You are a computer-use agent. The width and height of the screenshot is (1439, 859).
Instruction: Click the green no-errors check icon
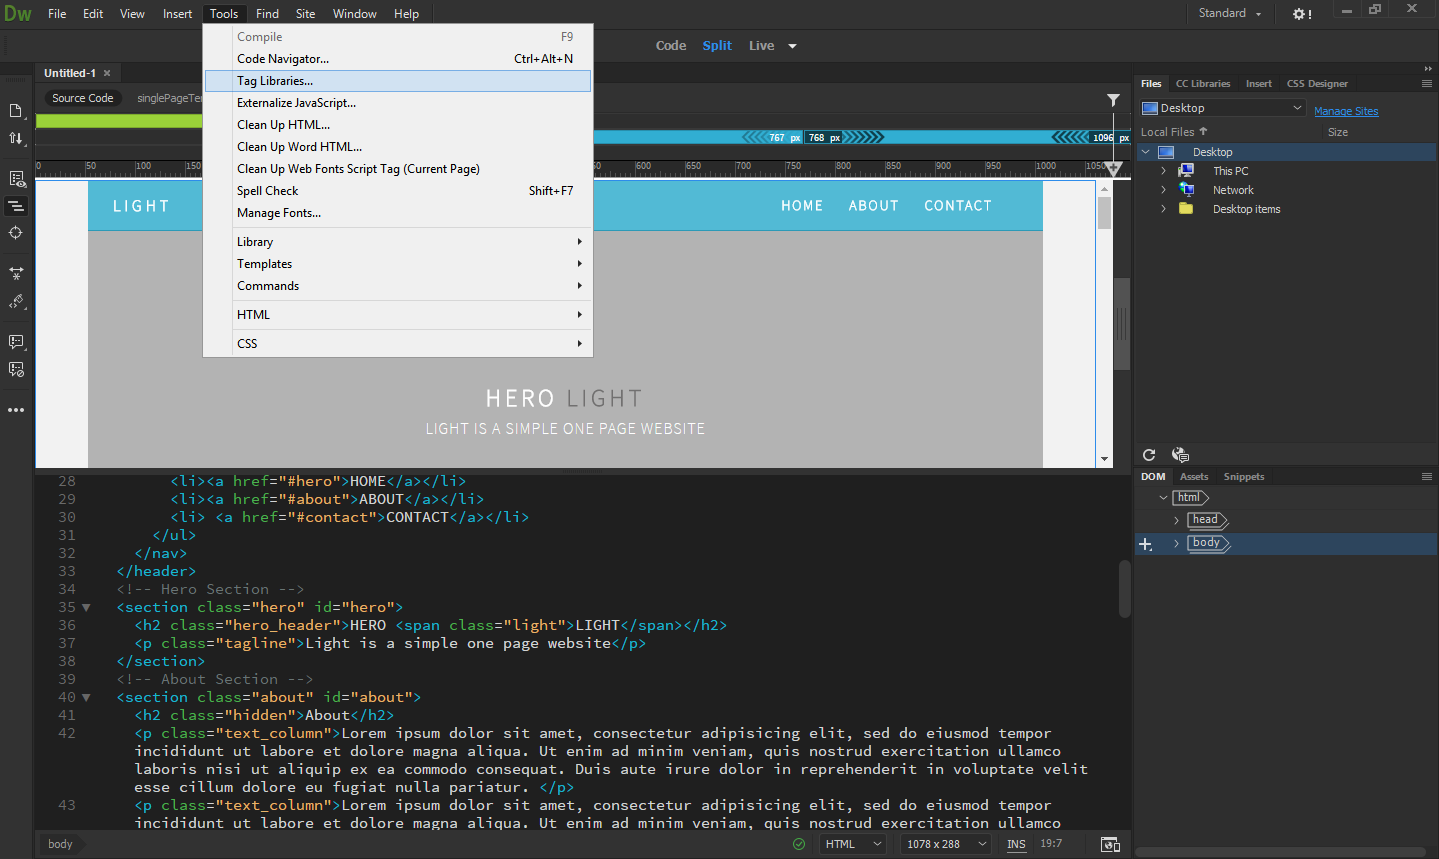(799, 844)
